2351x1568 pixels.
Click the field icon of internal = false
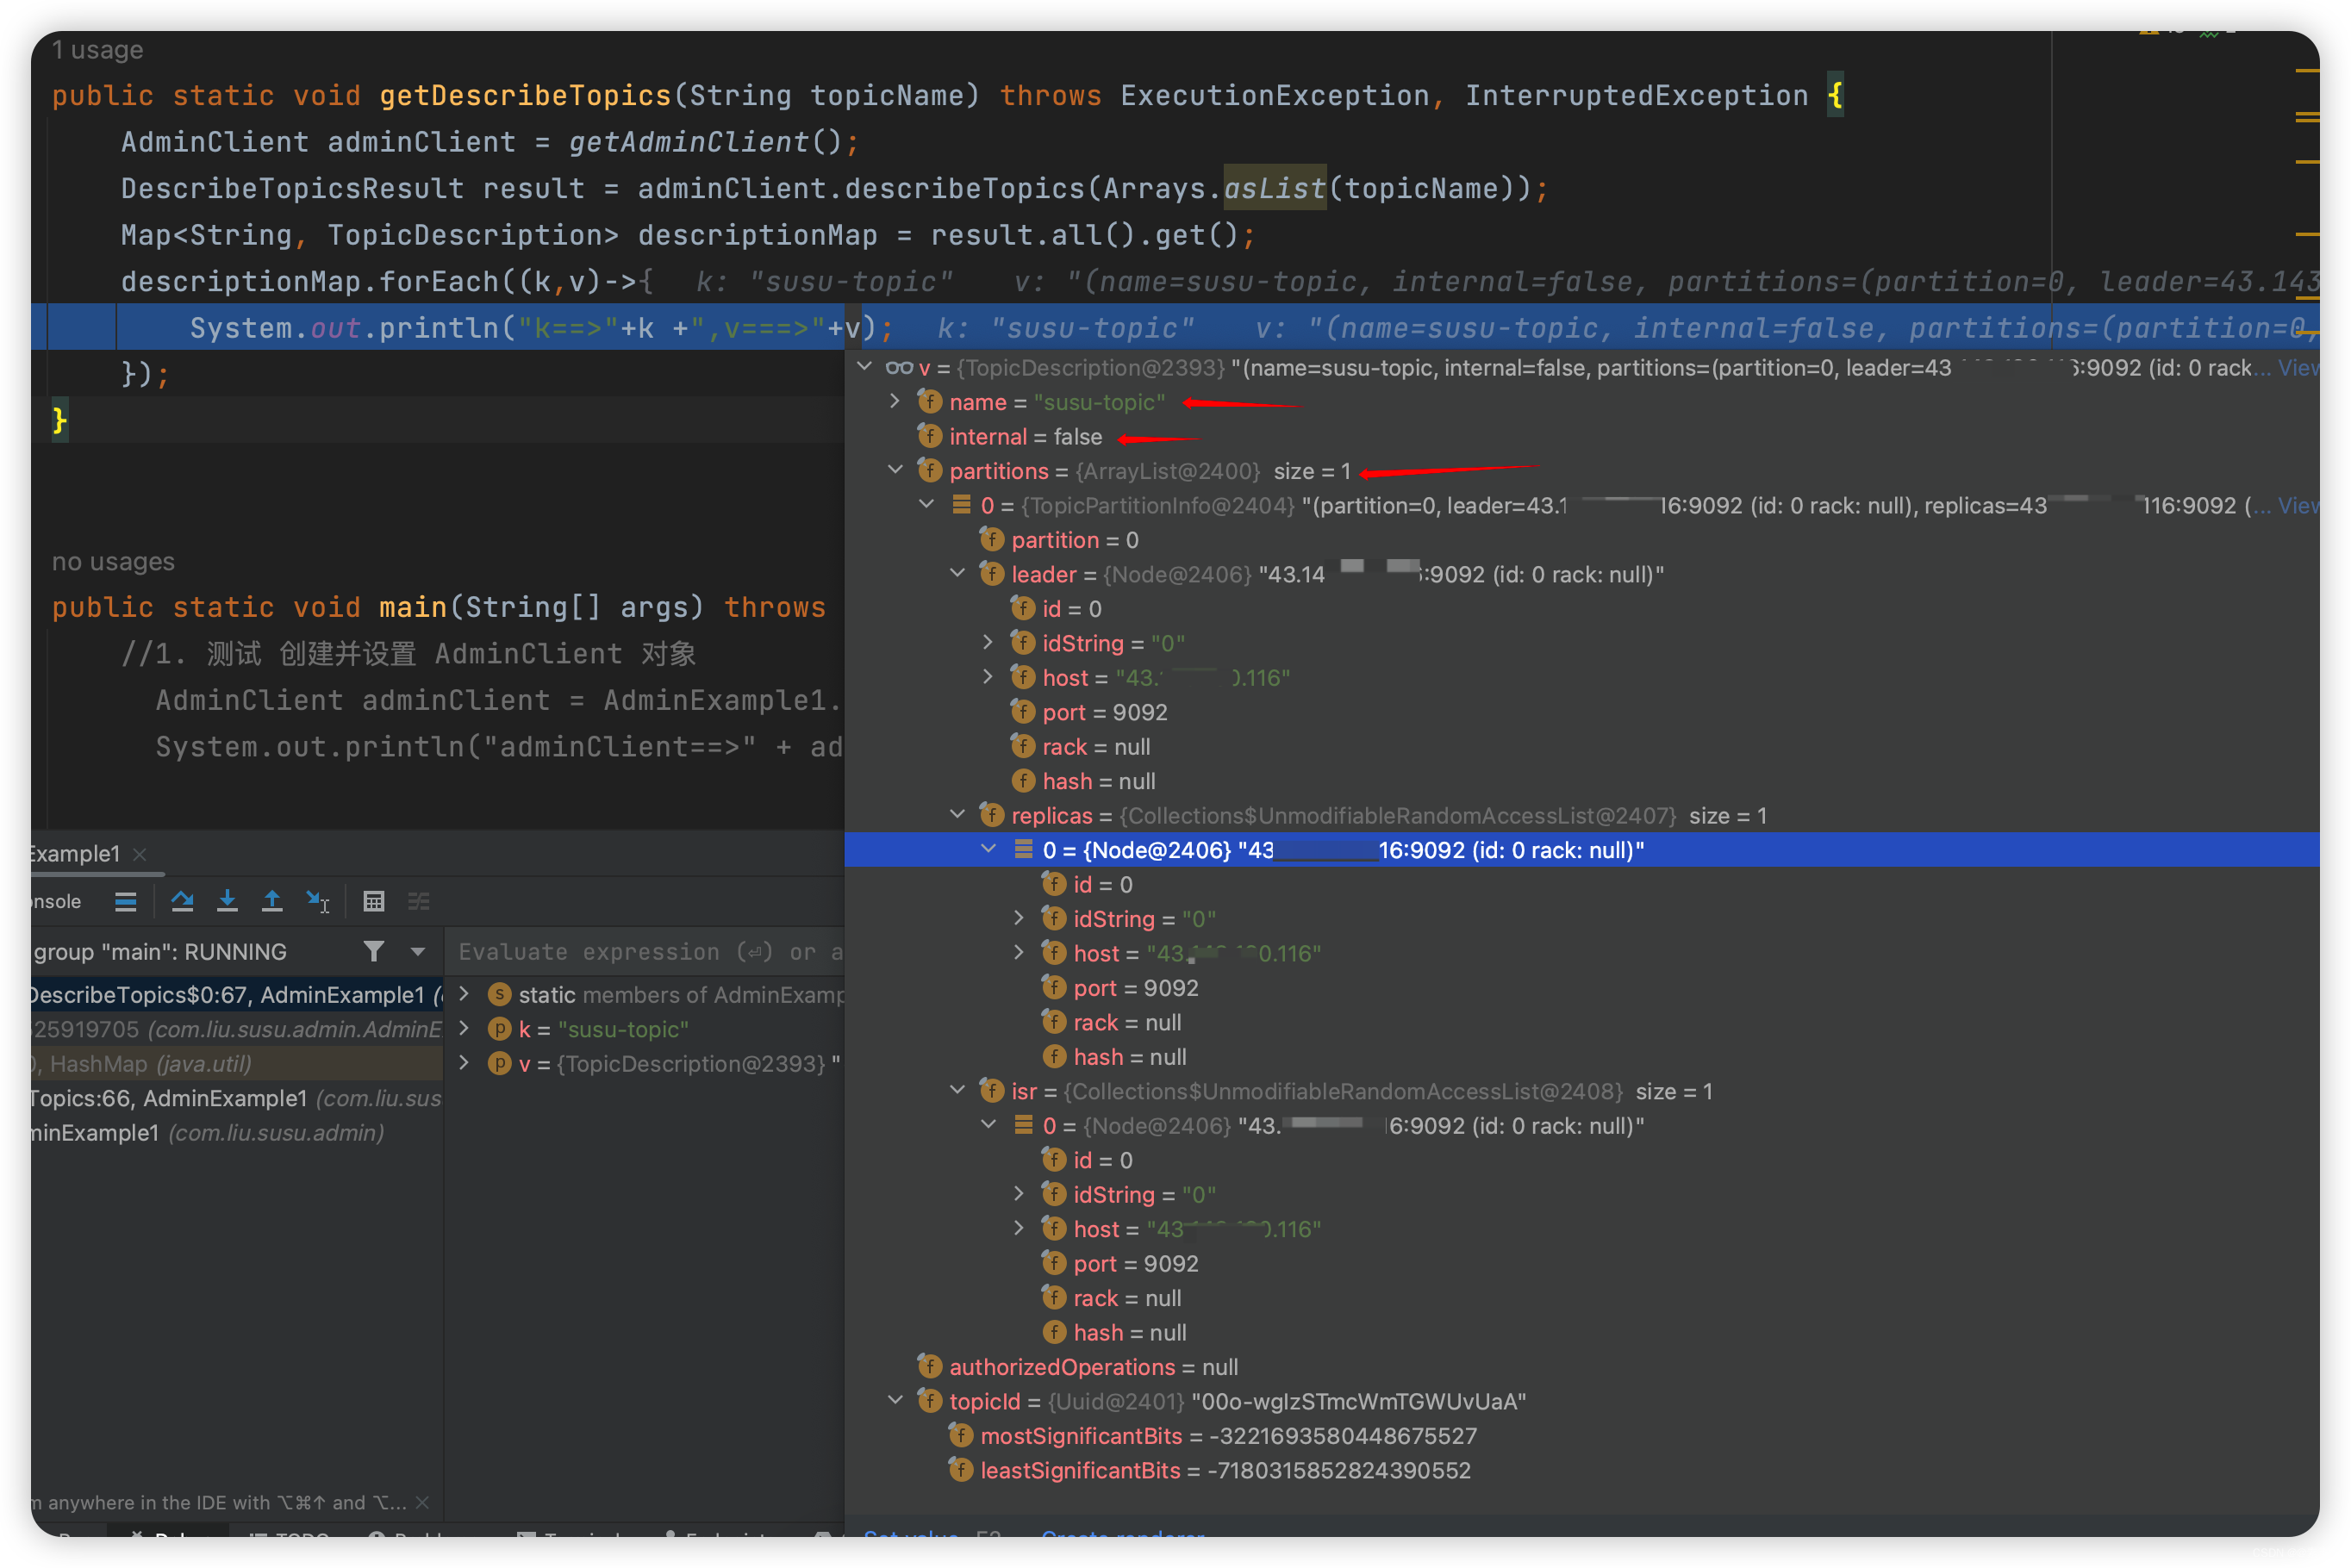(930, 436)
